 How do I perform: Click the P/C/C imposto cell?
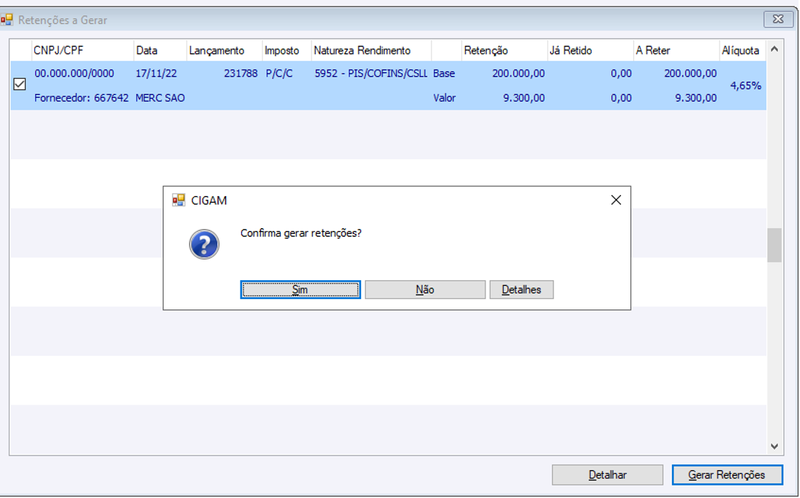(279, 73)
